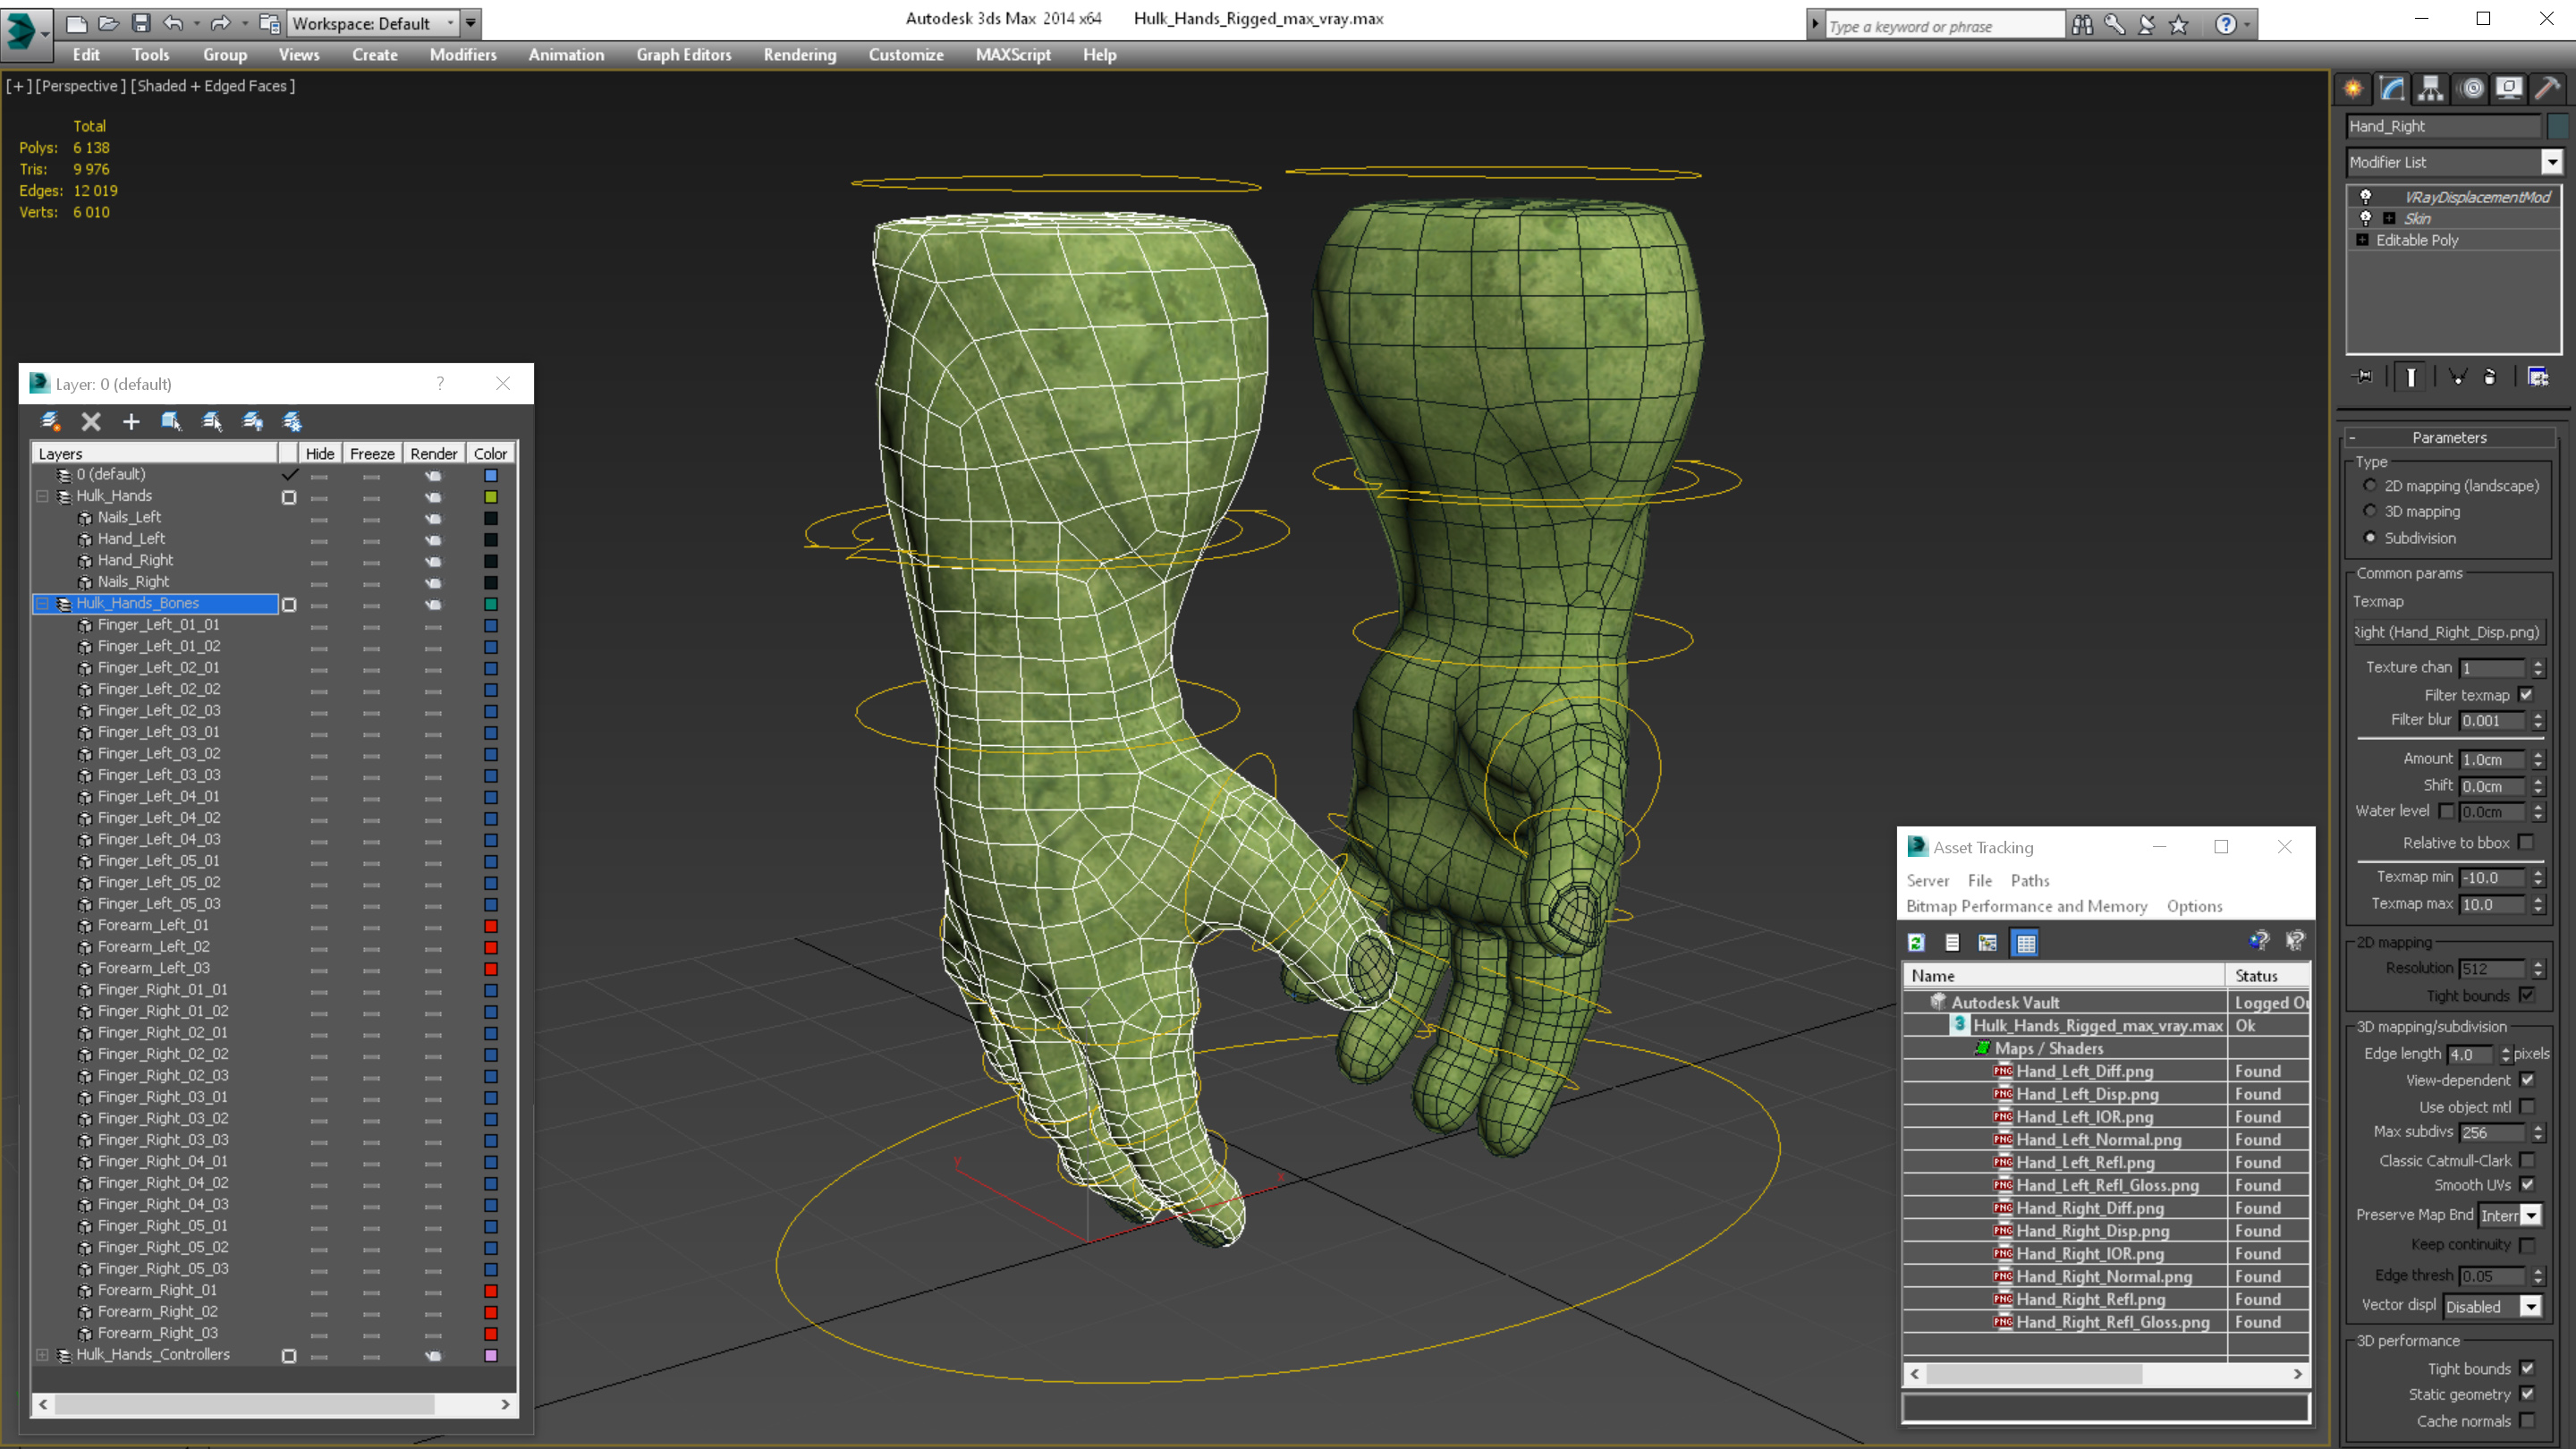Toggle Smooth UVs checkbox
2576x1449 pixels.
pos(2527,1184)
